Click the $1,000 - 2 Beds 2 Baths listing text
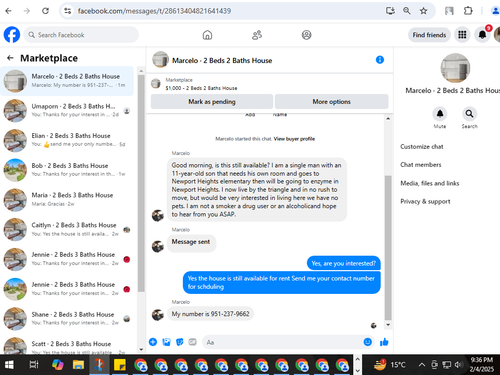Viewport: 500px width, 375px height. (x=201, y=88)
